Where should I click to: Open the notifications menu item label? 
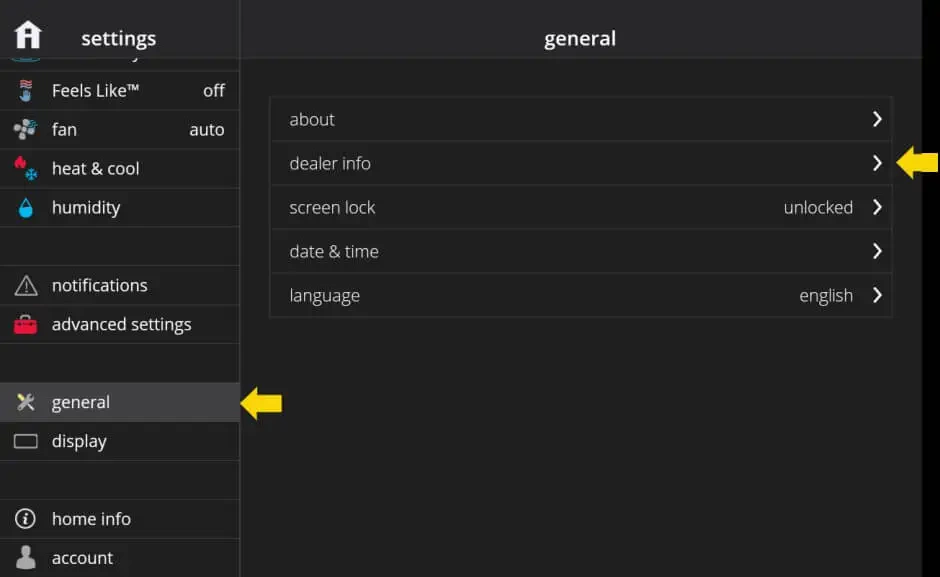tap(99, 286)
